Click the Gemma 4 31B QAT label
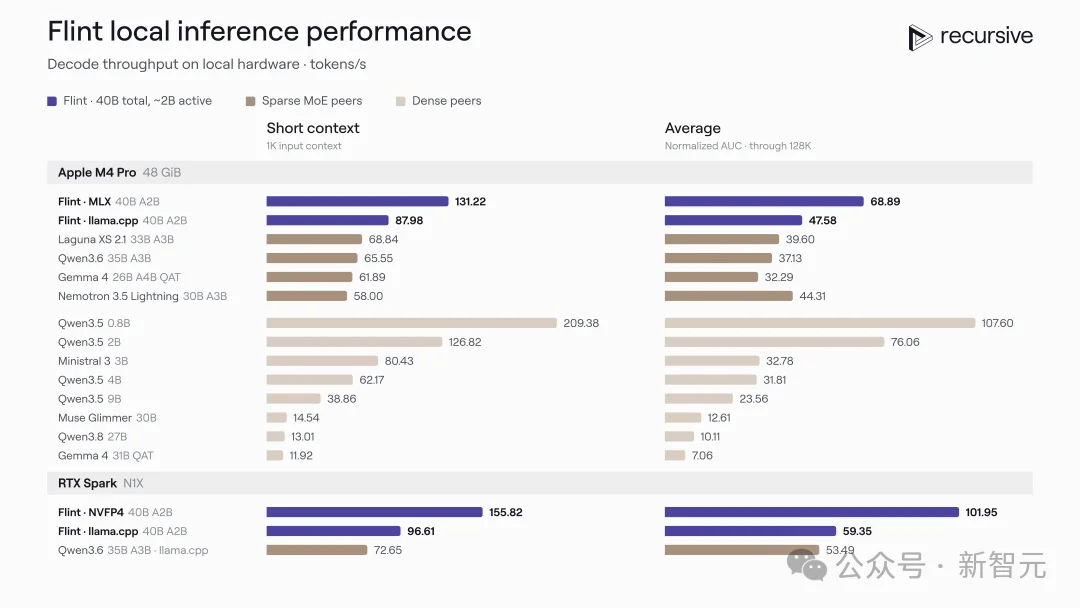The width and height of the screenshot is (1080, 608). pos(105,456)
